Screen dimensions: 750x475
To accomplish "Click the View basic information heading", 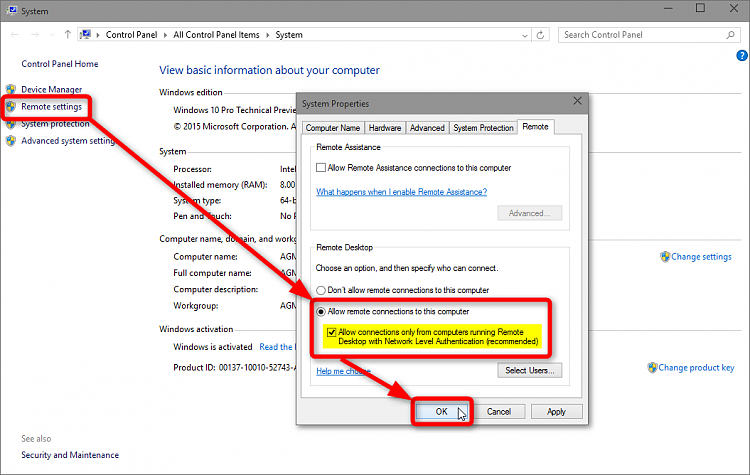I will coord(269,70).
